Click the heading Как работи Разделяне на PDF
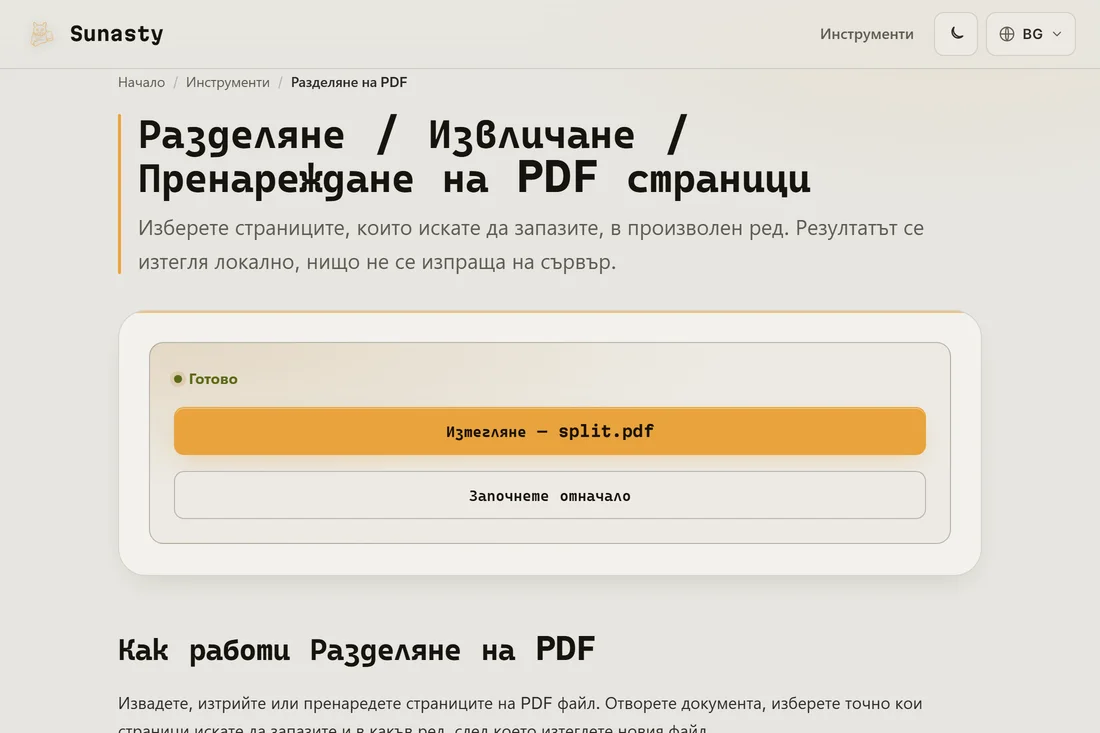 (x=356, y=649)
